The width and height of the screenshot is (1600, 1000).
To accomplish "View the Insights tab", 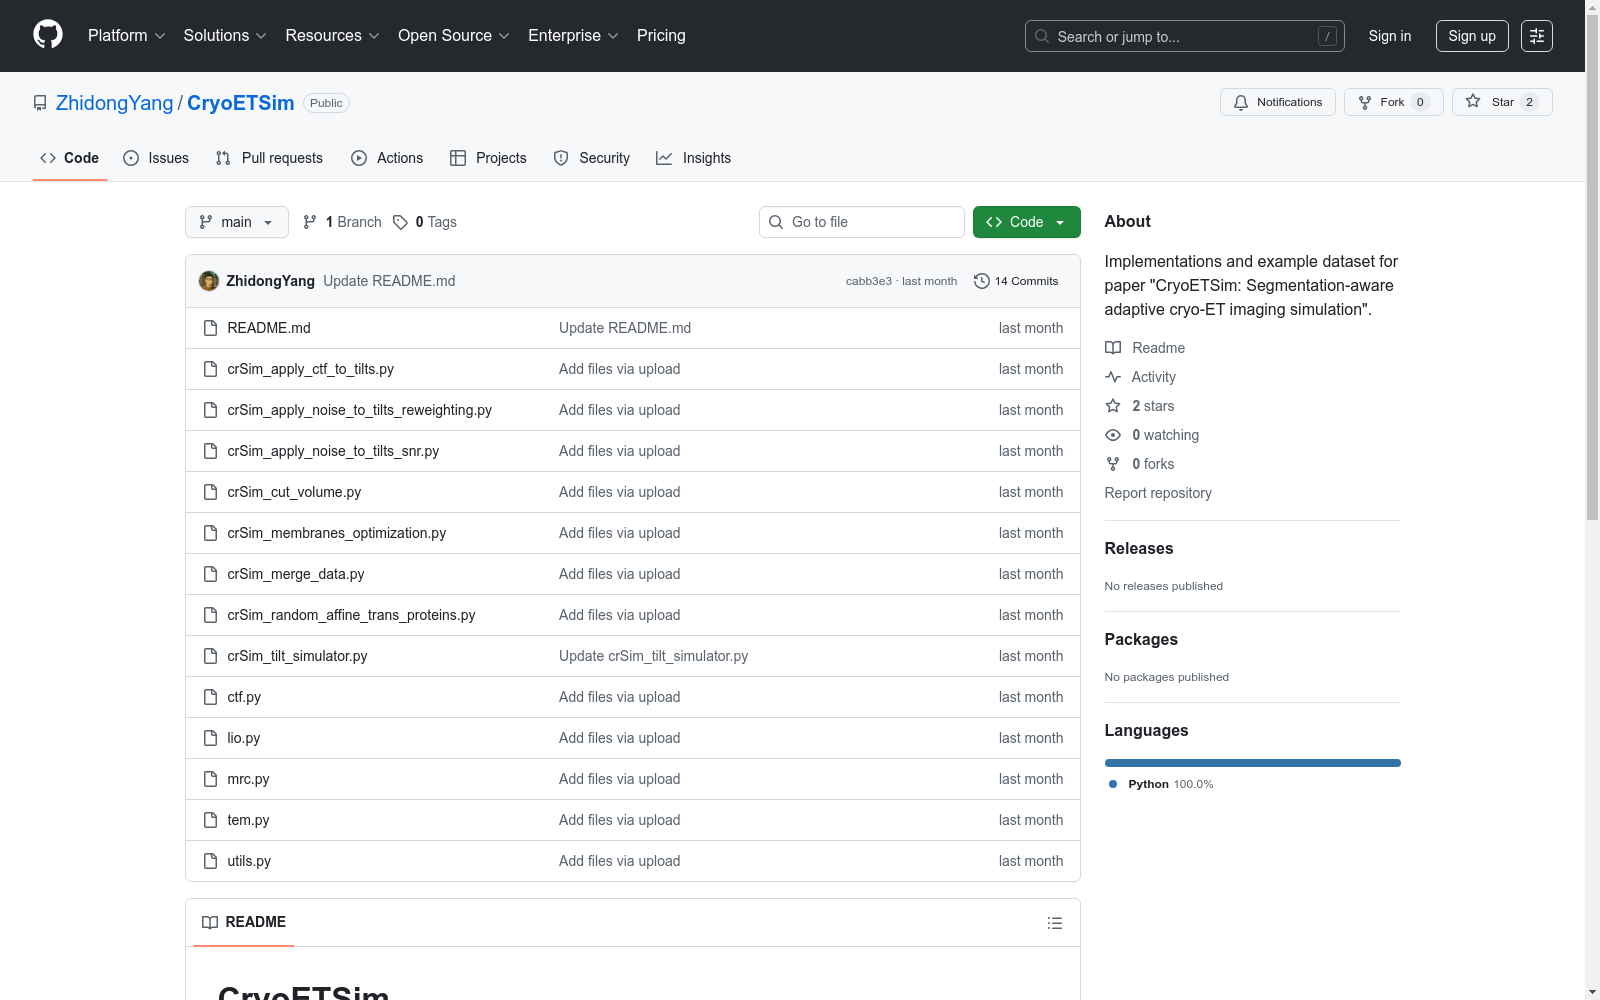I will click(694, 158).
